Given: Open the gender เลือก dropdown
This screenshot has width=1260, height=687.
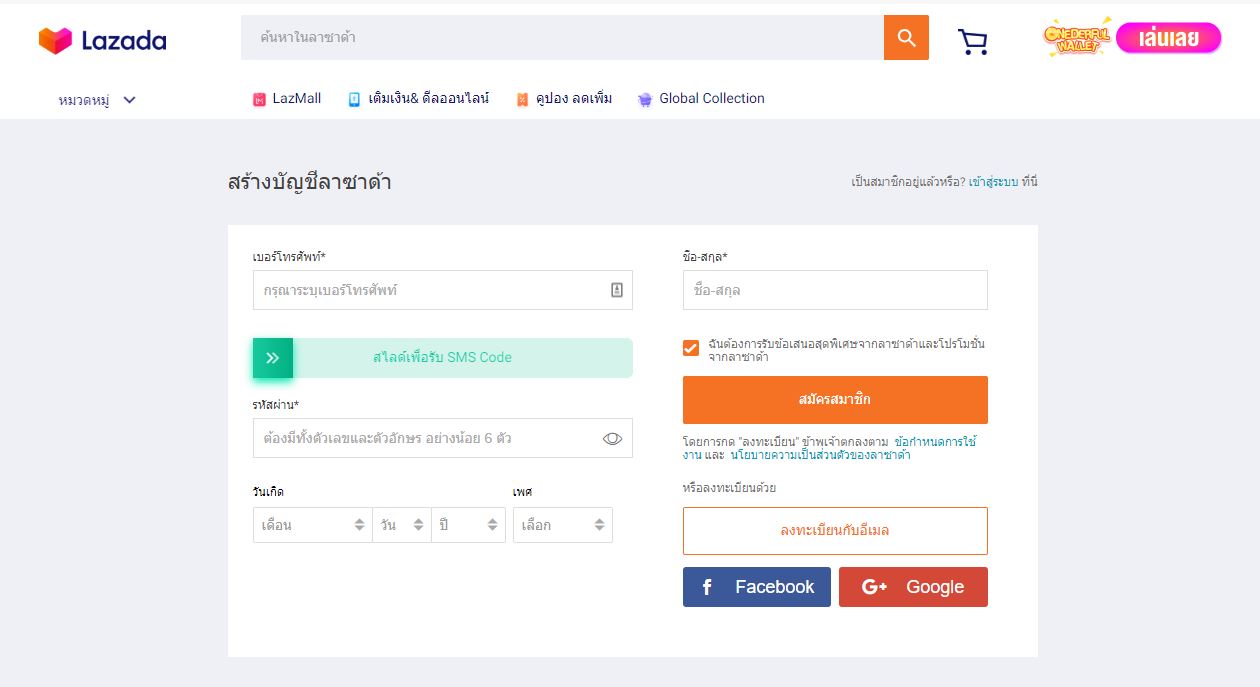Looking at the screenshot, I should [562, 524].
